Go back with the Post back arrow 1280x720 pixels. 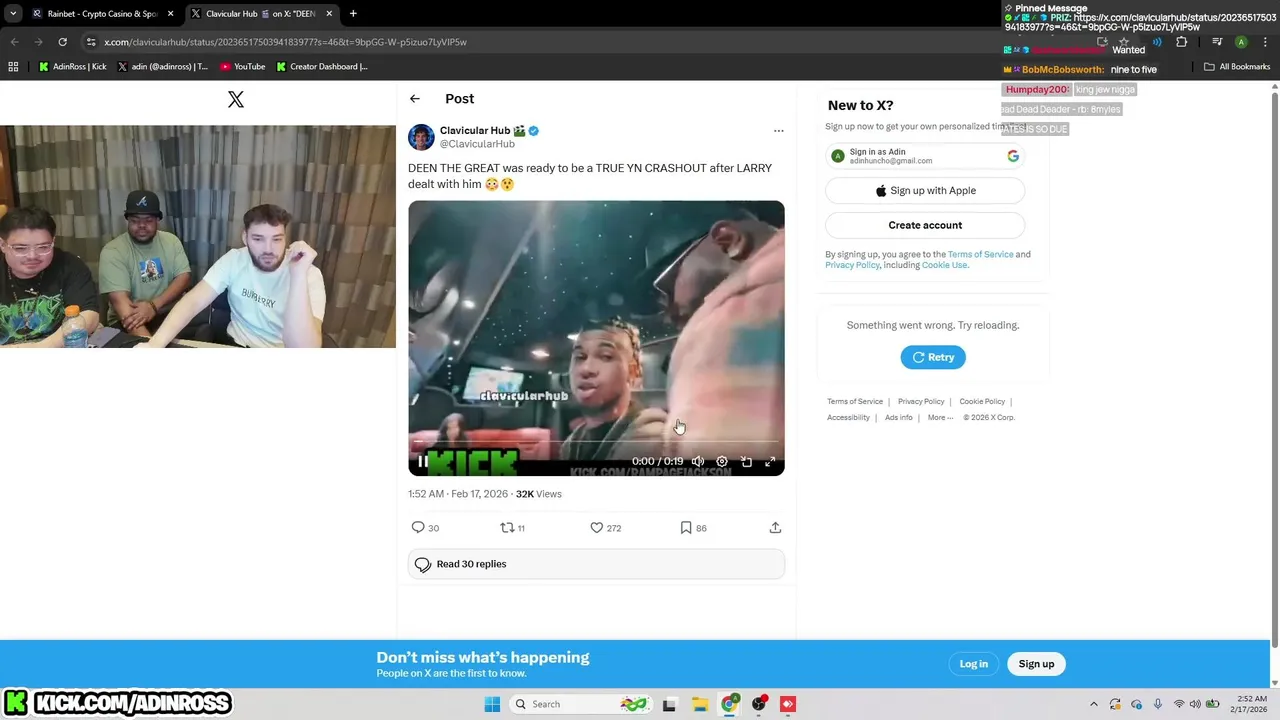(x=415, y=99)
